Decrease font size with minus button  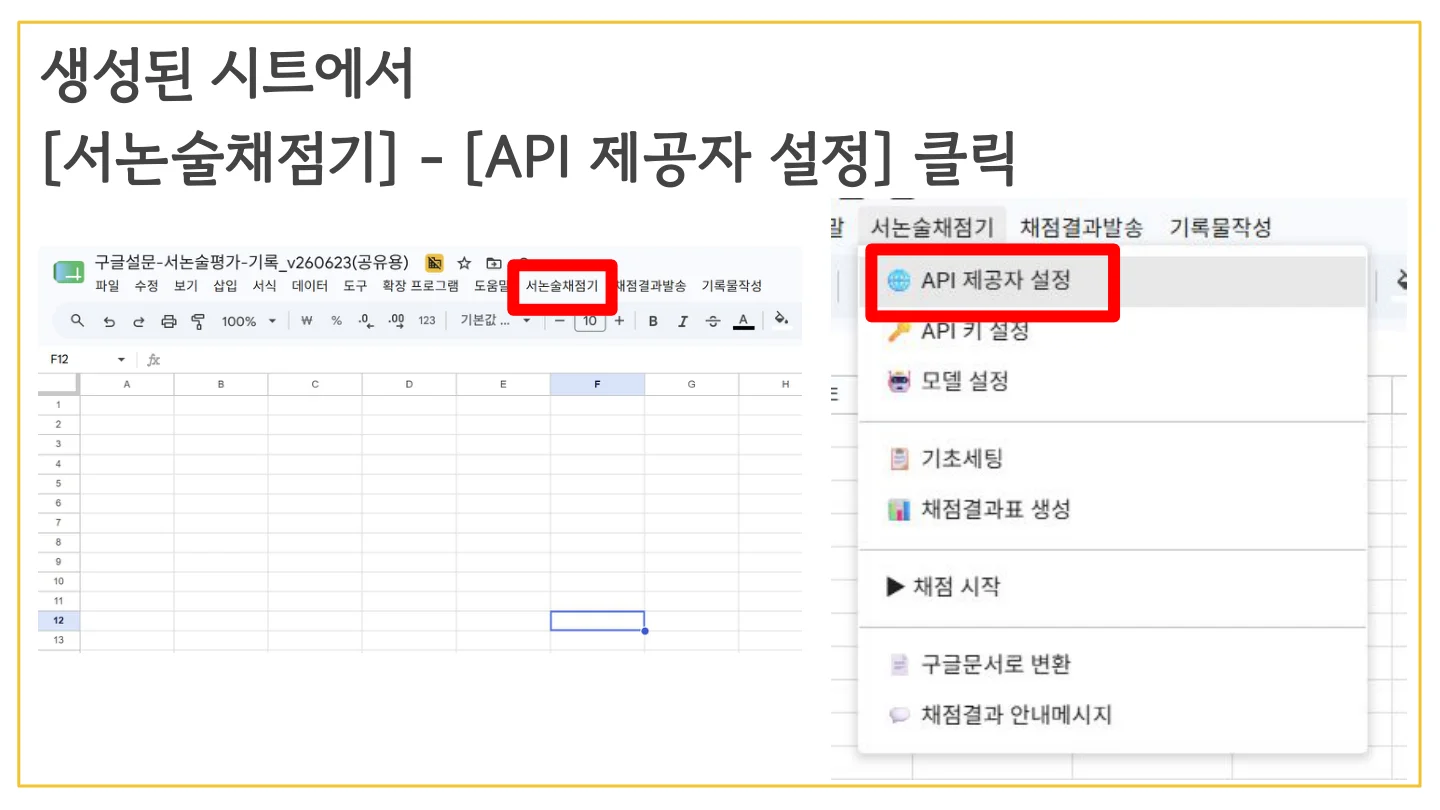(560, 321)
